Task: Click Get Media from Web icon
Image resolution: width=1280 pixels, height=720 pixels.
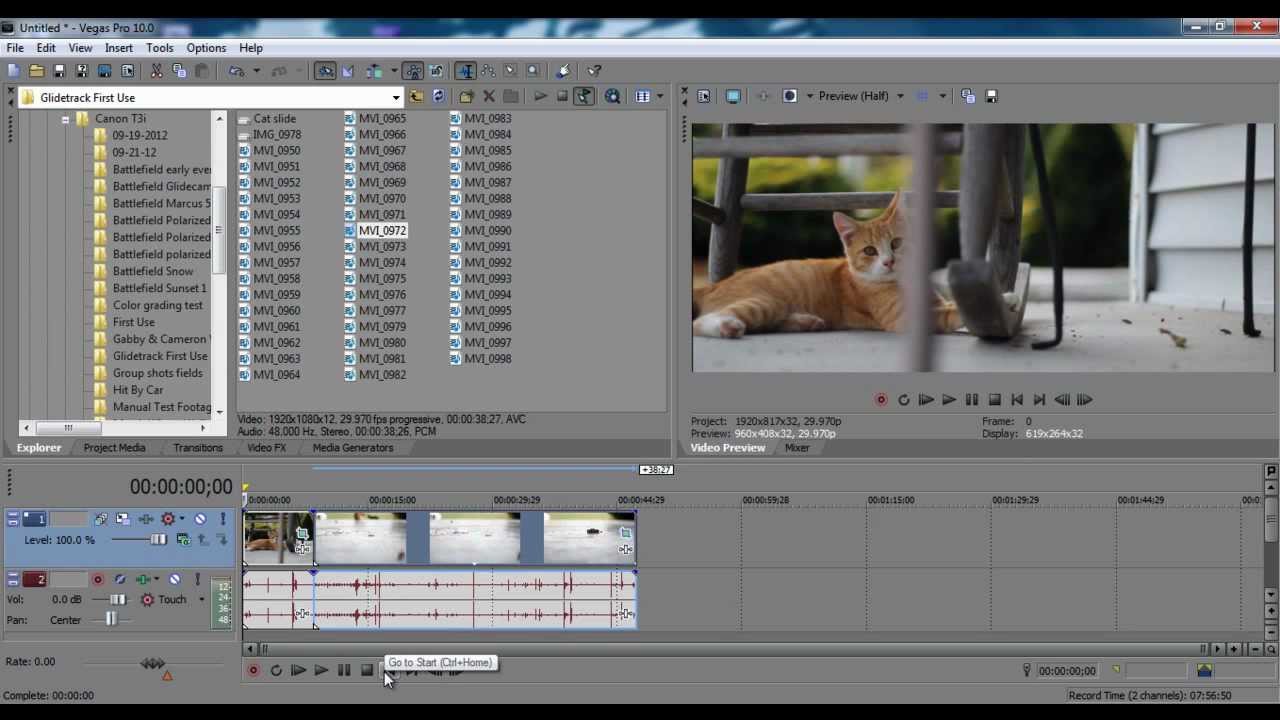Action: pos(612,97)
